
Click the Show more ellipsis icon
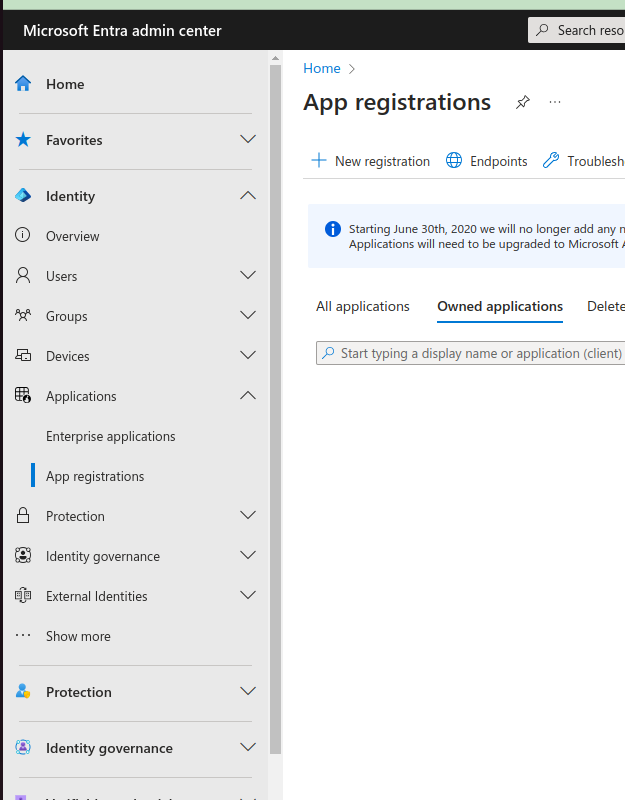pos(23,636)
